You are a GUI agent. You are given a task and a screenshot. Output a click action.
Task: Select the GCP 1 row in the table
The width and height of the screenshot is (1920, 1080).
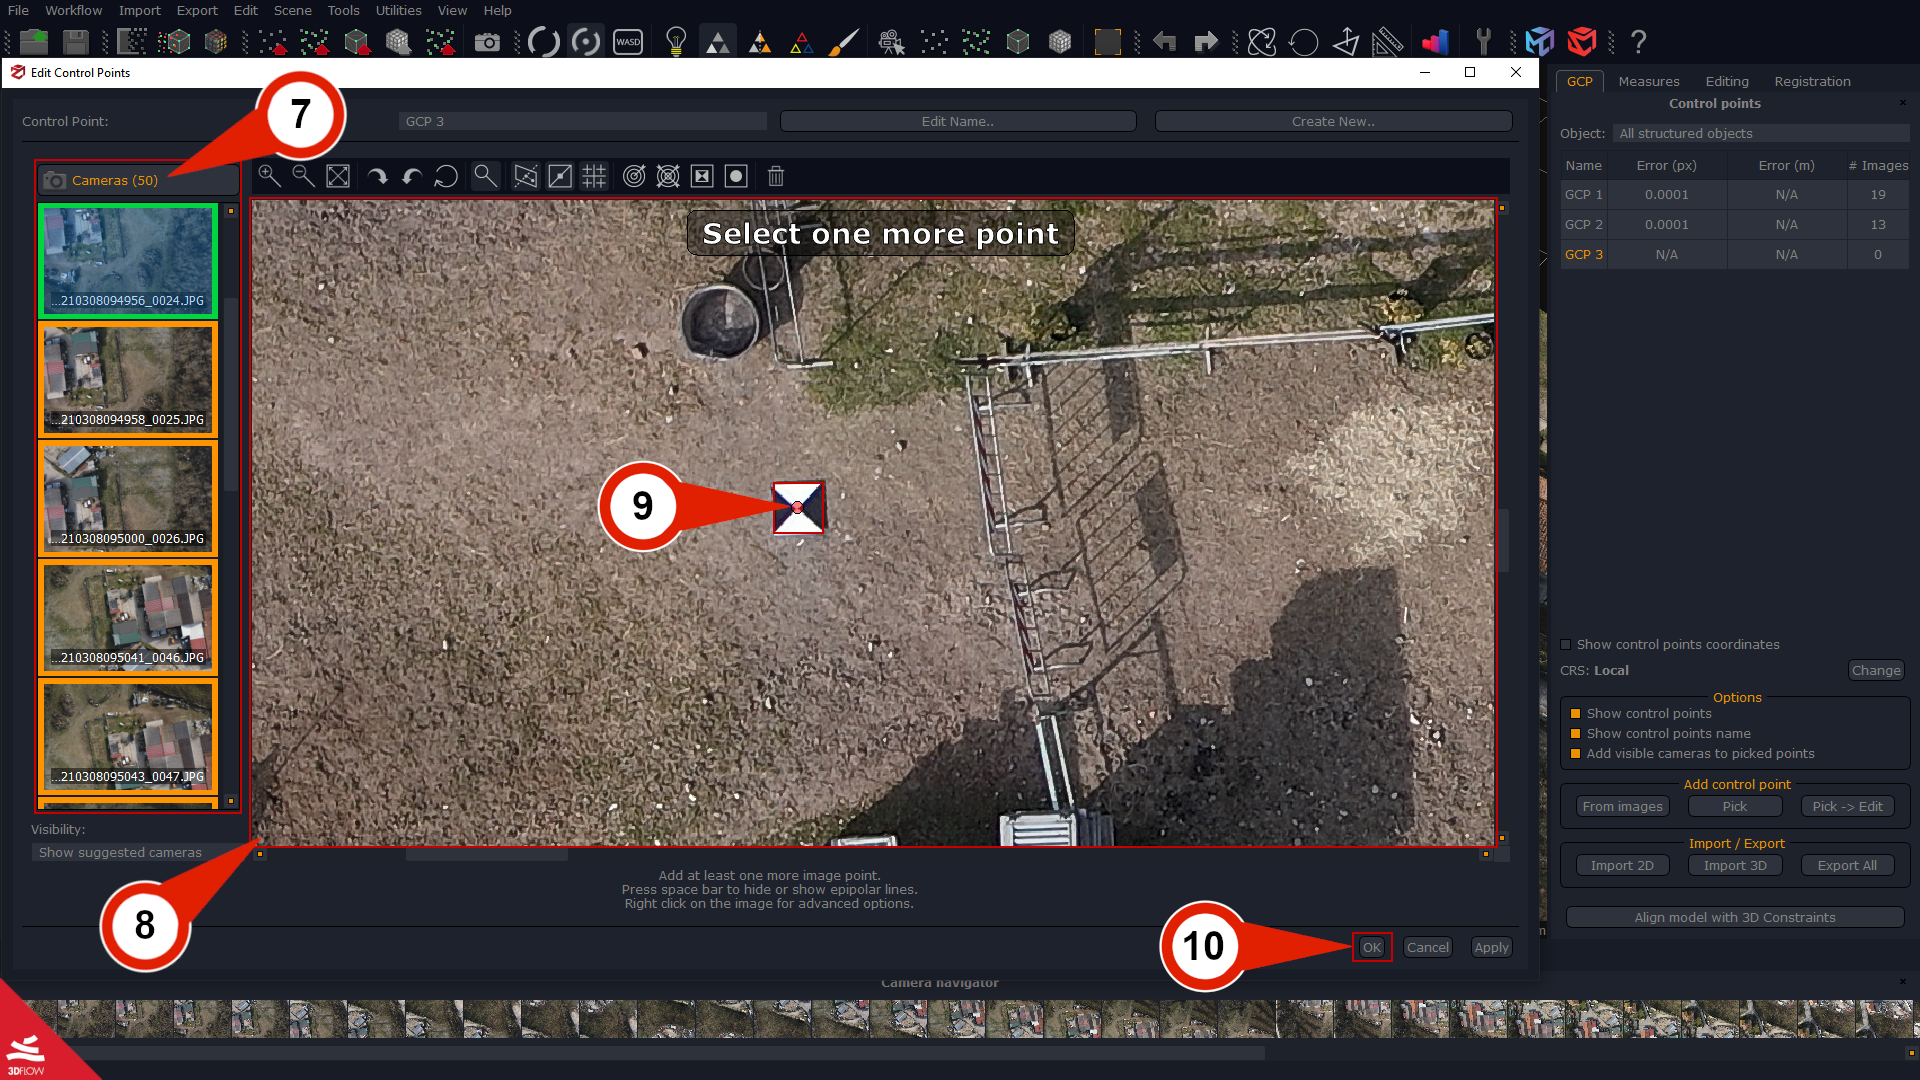1735,195
